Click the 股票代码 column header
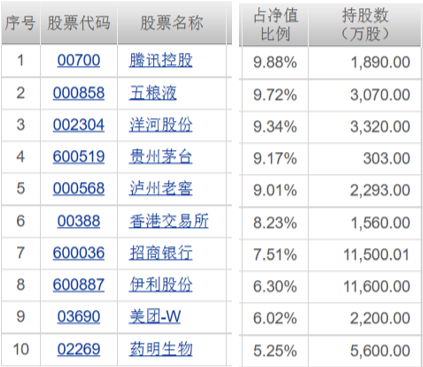The height and width of the screenshot is (367, 423). [x=79, y=23]
